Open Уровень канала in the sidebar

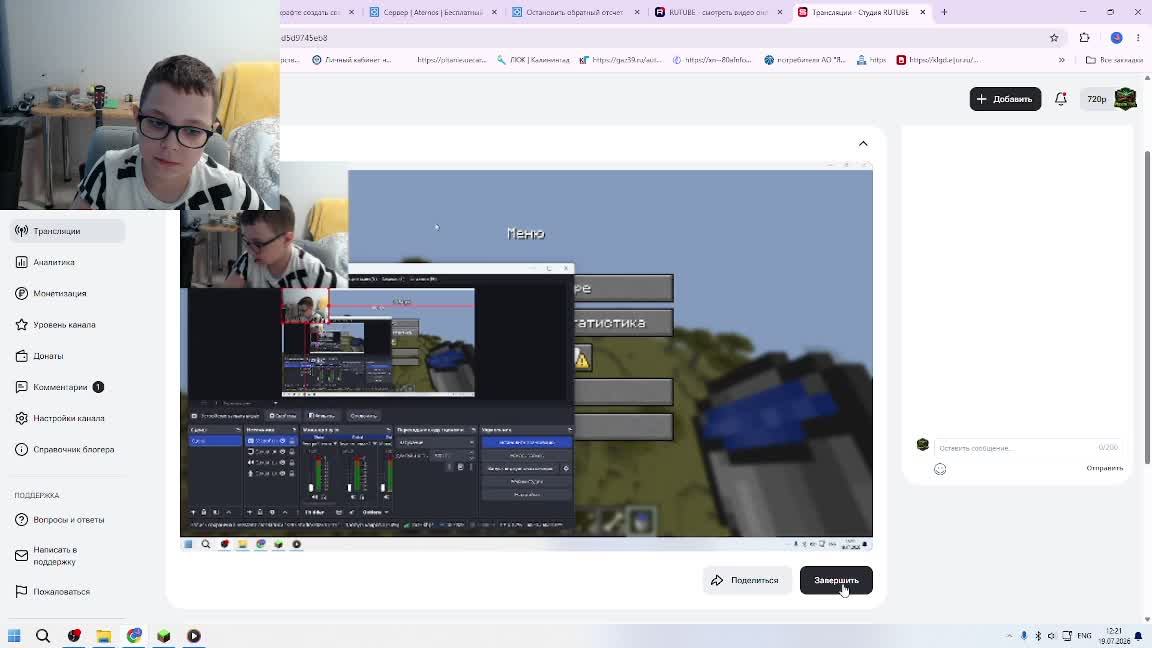68,325
